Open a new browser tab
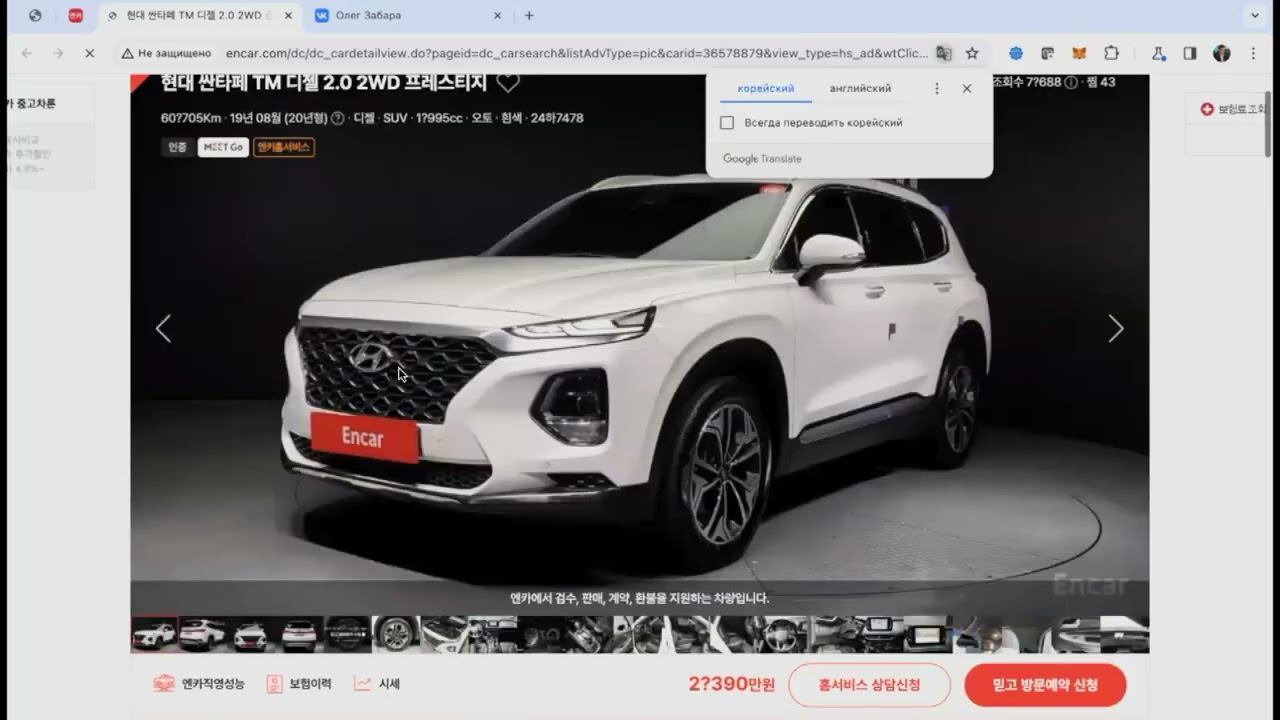 [x=529, y=15]
